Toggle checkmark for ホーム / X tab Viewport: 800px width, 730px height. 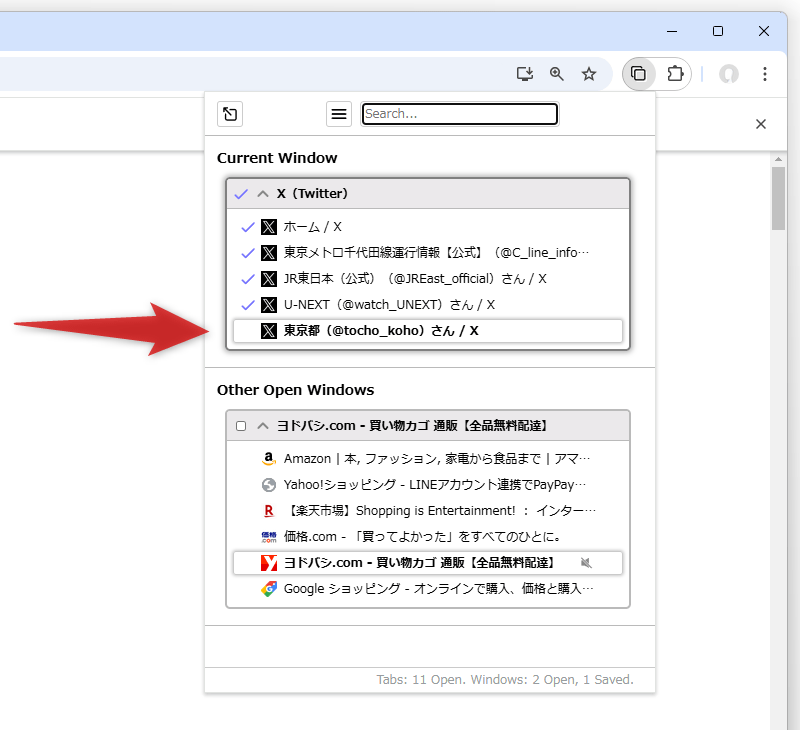(247, 227)
